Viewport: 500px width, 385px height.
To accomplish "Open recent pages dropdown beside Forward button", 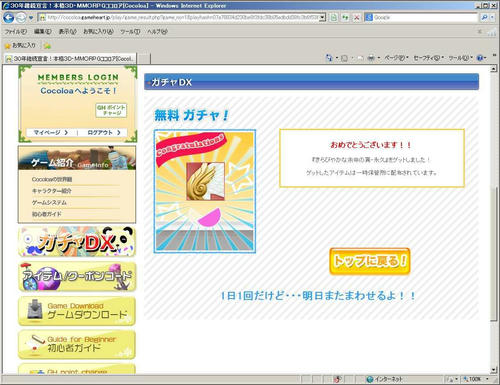I will 31,18.
